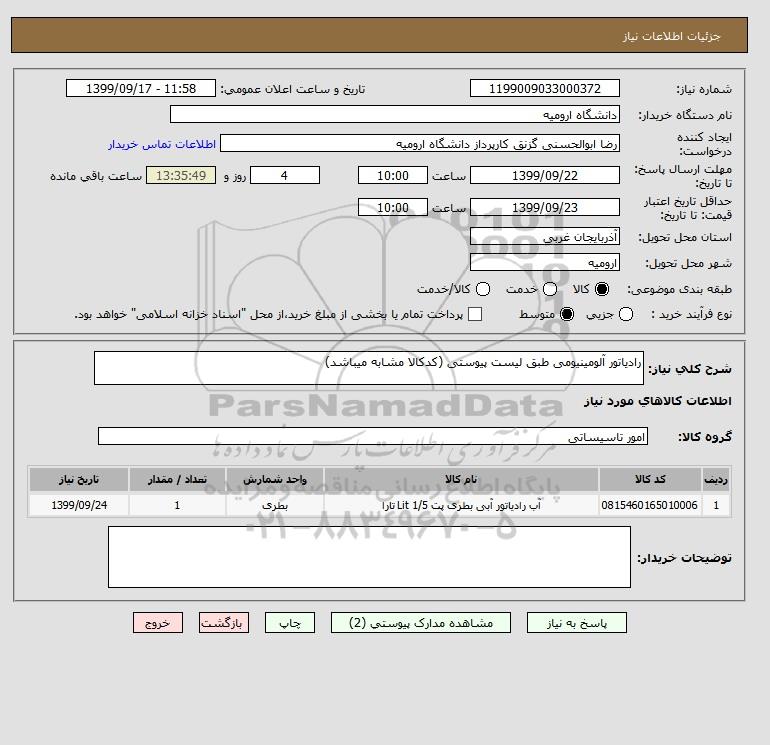
Task: Click the product name cell آب رادیاتور
Action: tap(461, 505)
